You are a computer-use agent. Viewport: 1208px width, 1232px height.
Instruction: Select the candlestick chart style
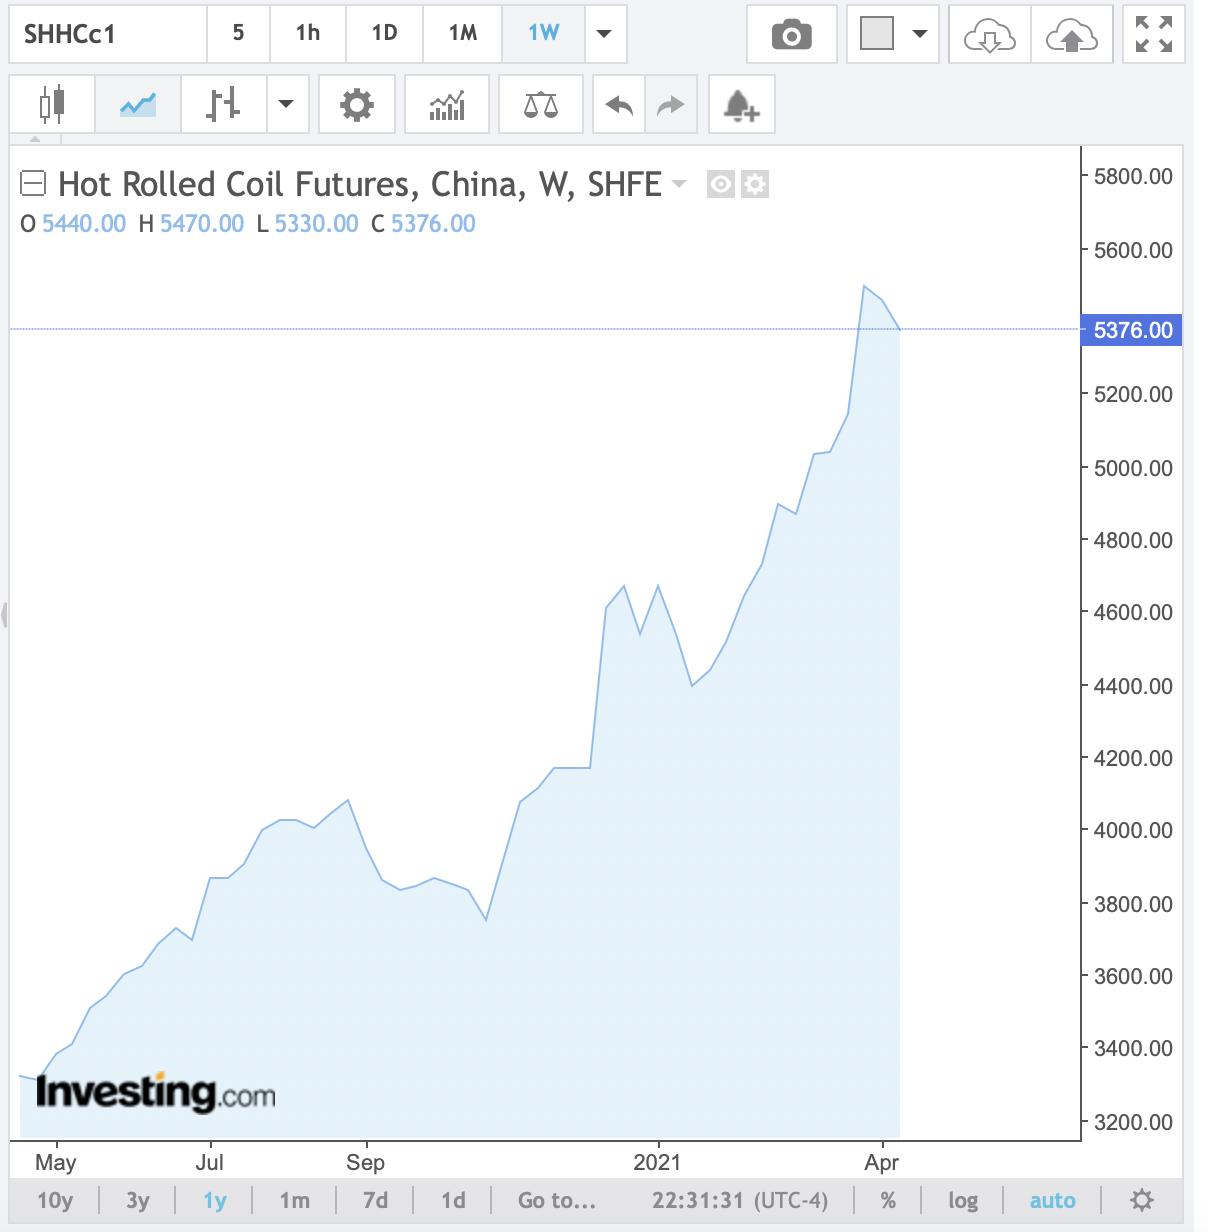coord(52,104)
